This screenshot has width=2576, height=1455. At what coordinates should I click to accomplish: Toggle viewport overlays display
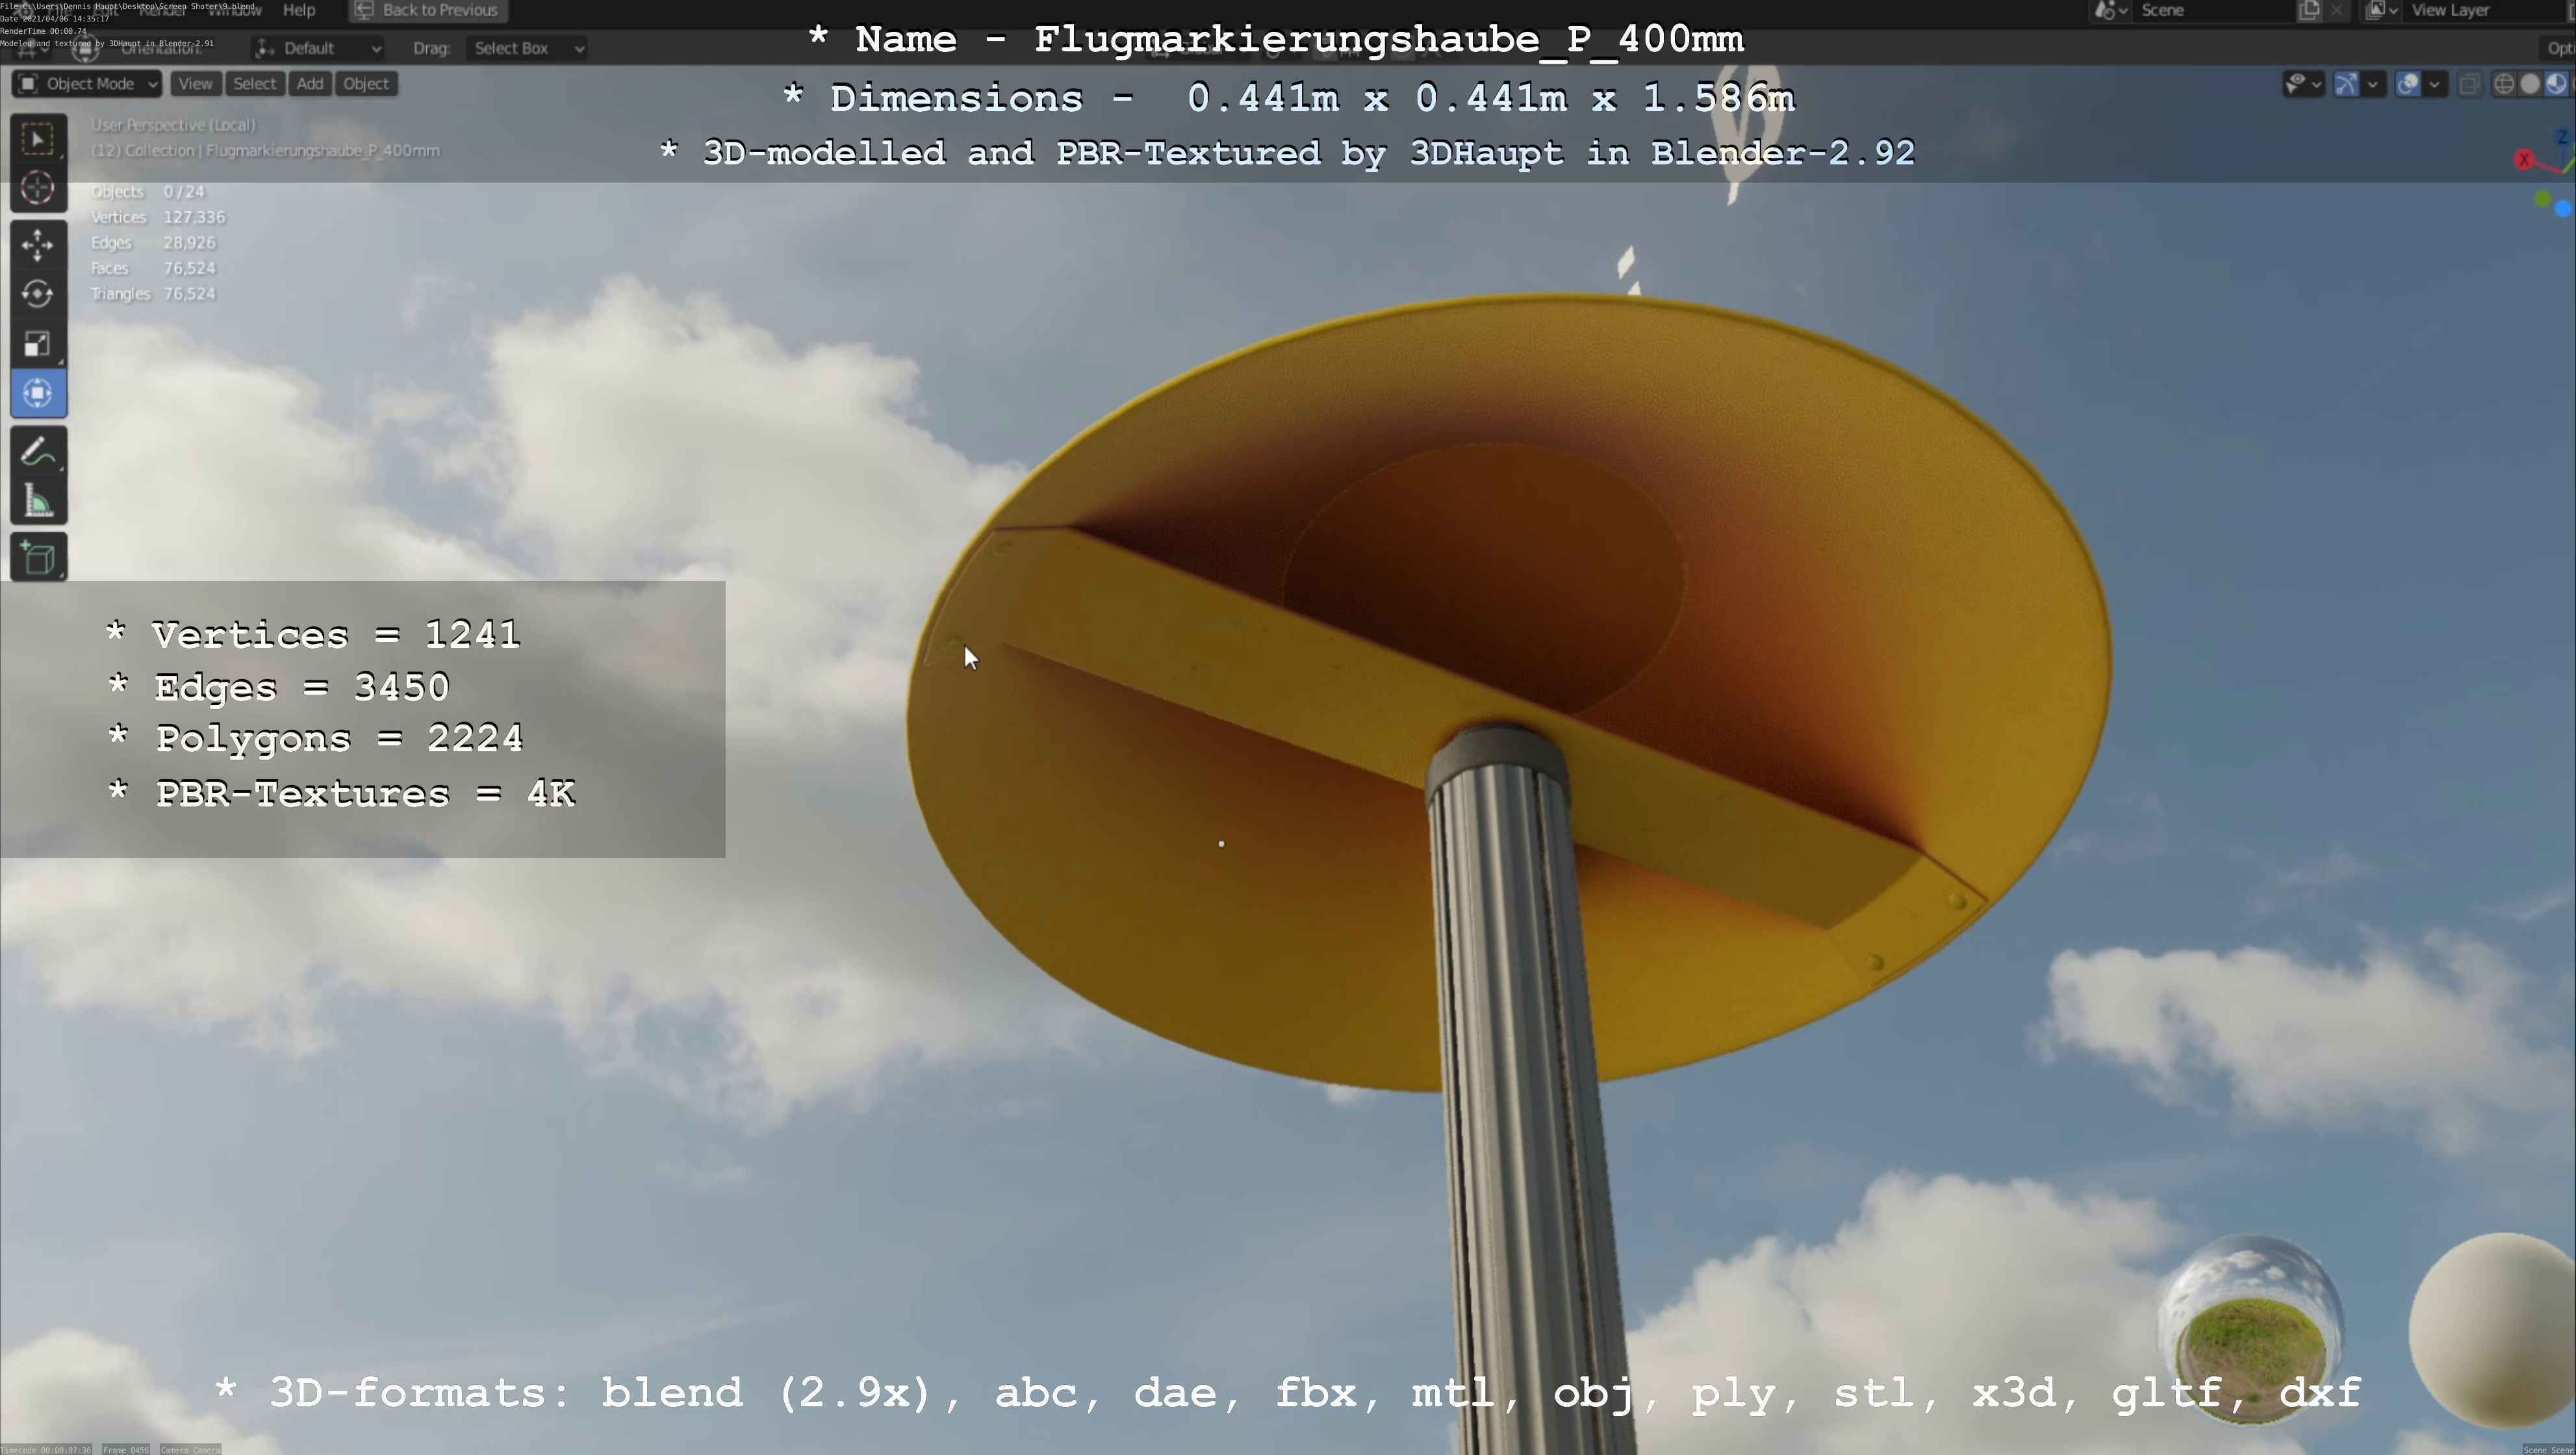pyautogui.click(x=2408, y=84)
